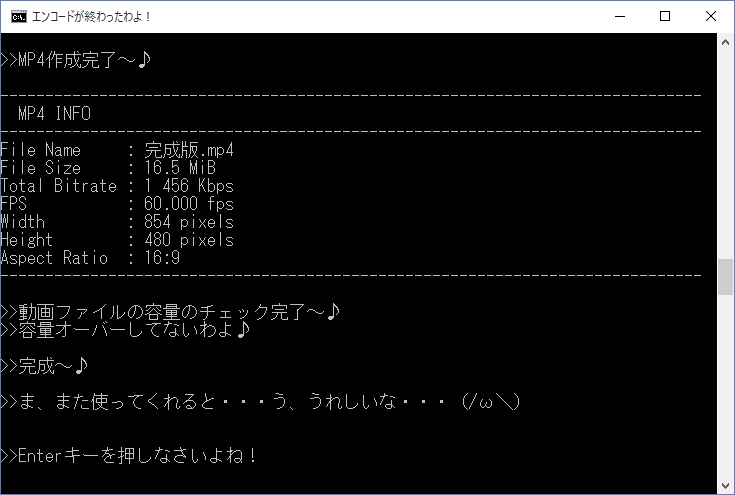This screenshot has width=735, height=495.
Task: Open the console system menu icon
Action: tap(19, 17)
